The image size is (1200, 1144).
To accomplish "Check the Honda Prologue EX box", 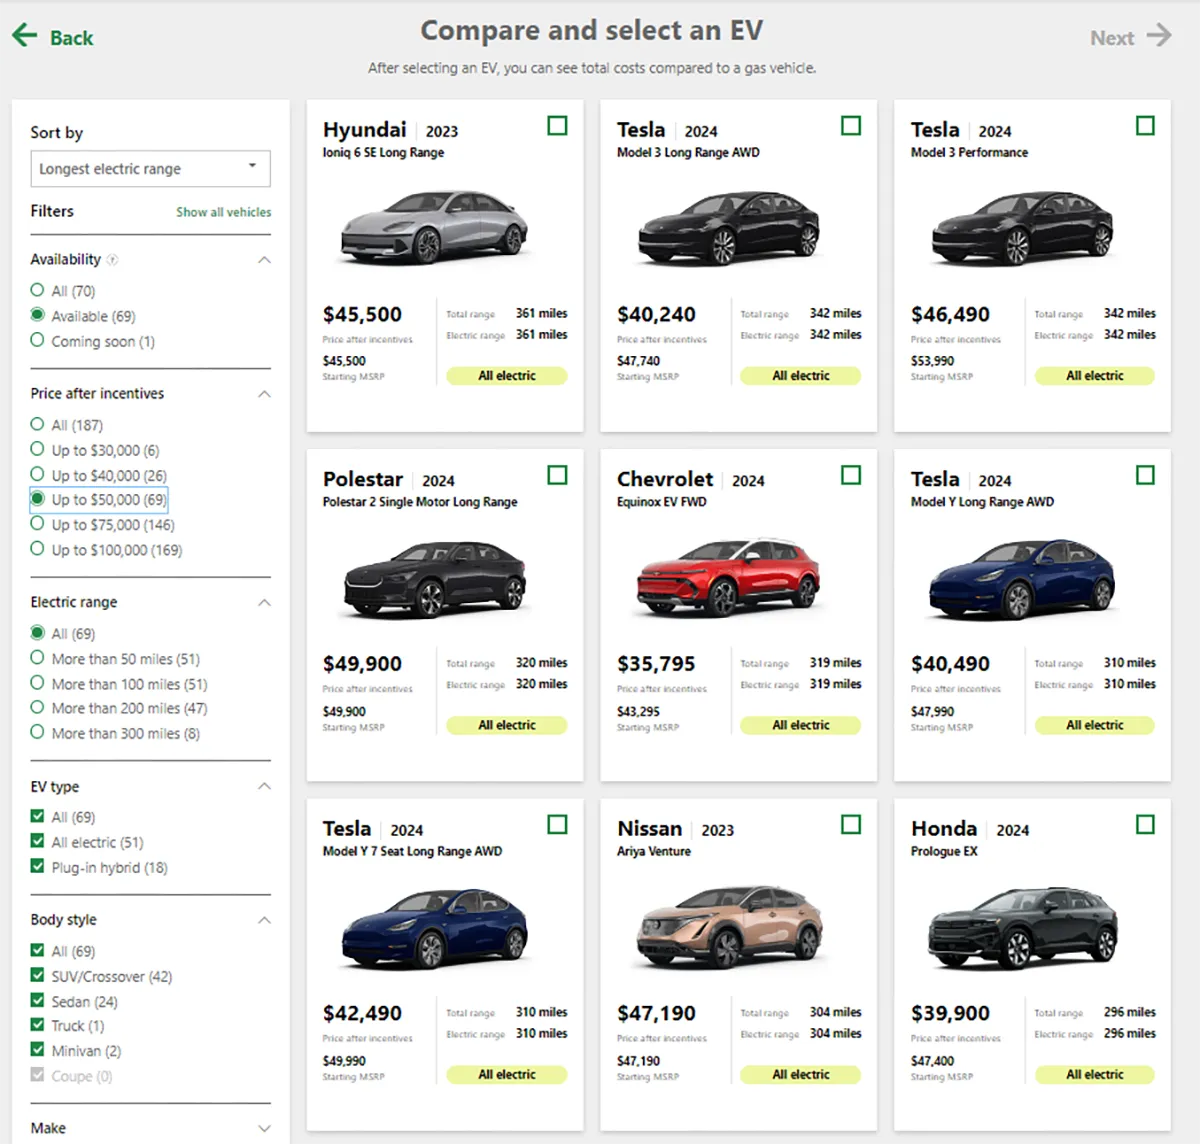I will (1145, 825).
